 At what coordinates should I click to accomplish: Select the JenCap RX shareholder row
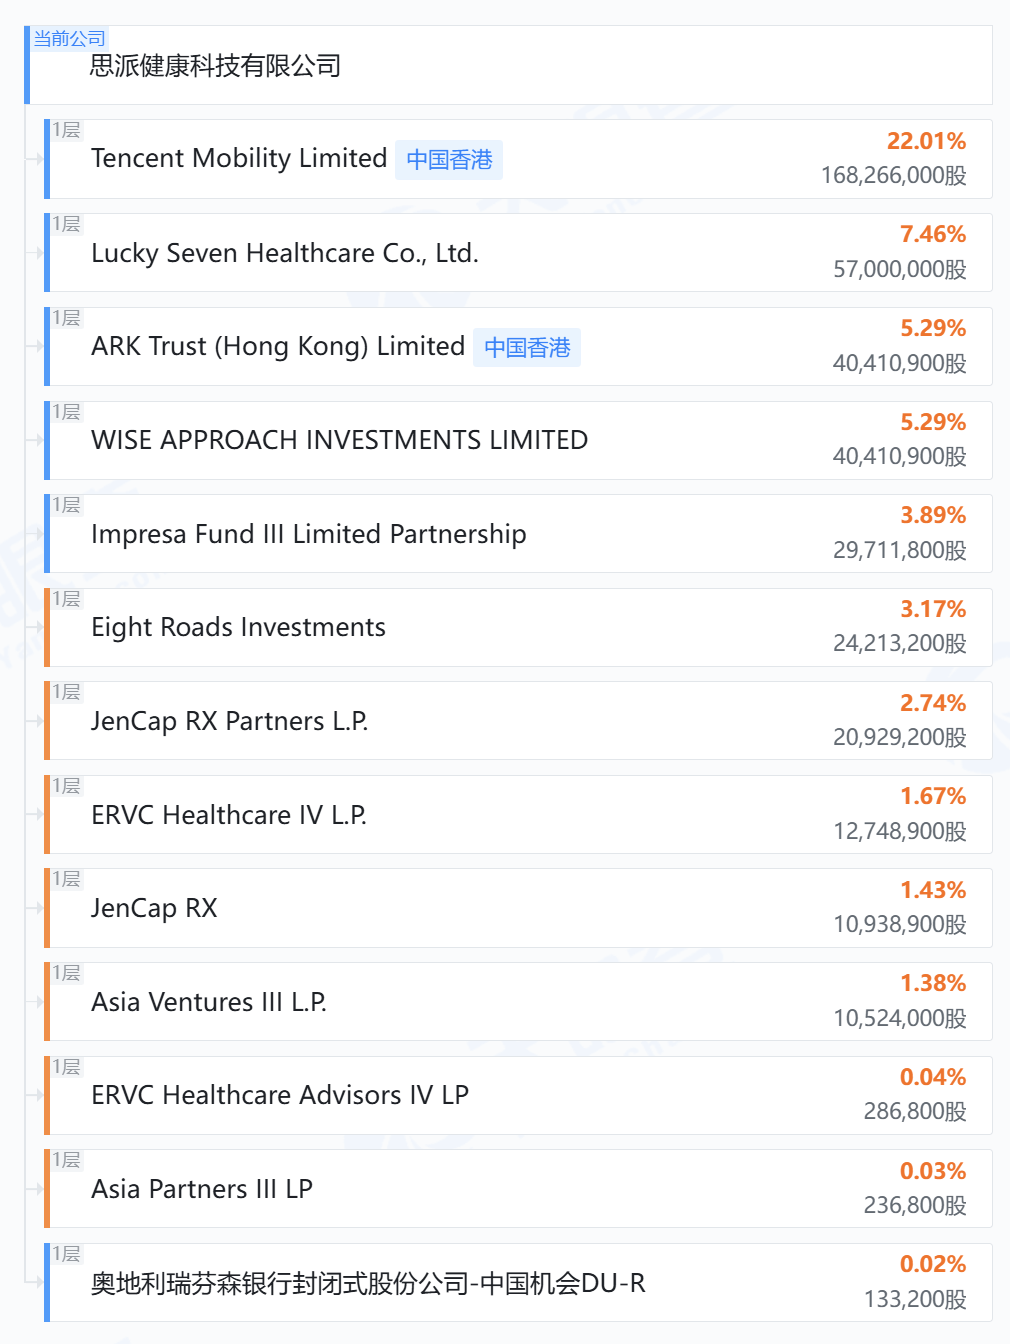(154, 908)
